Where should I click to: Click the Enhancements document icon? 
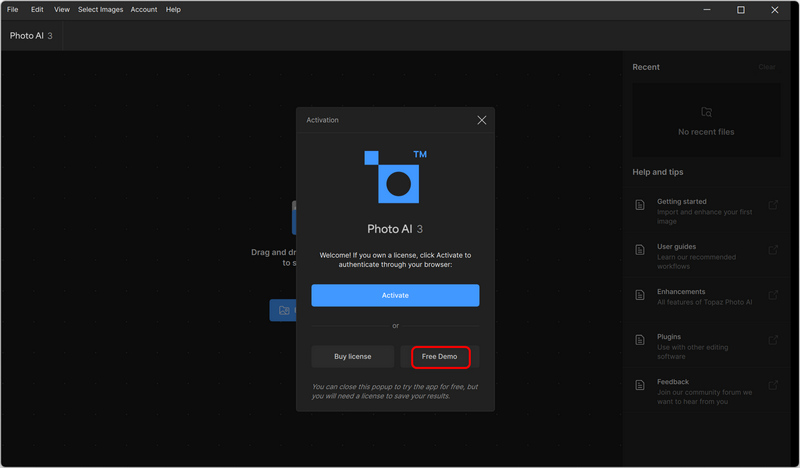pyautogui.click(x=640, y=295)
